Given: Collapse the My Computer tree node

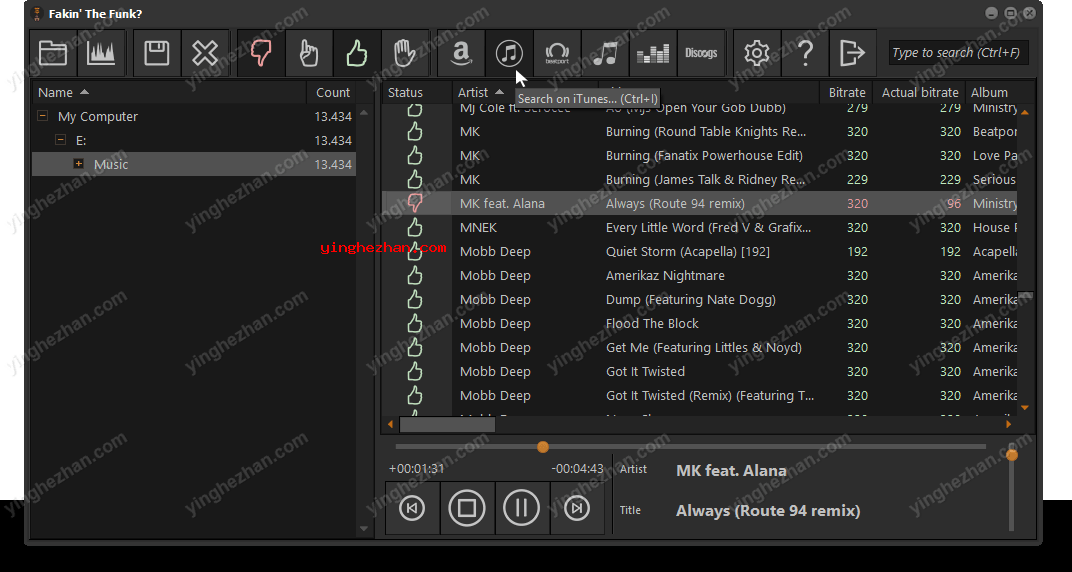Looking at the screenshot, I should 42,116.
